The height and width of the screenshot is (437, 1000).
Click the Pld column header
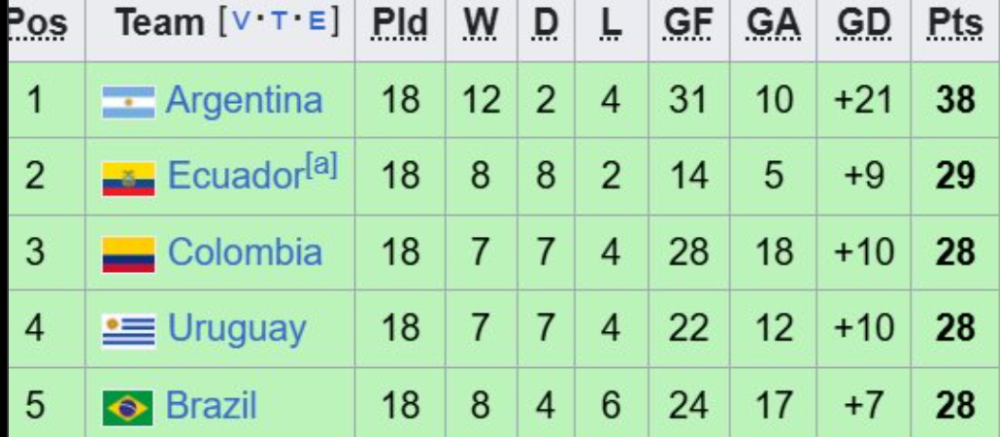pyautogui.click(x=400, y=24)
